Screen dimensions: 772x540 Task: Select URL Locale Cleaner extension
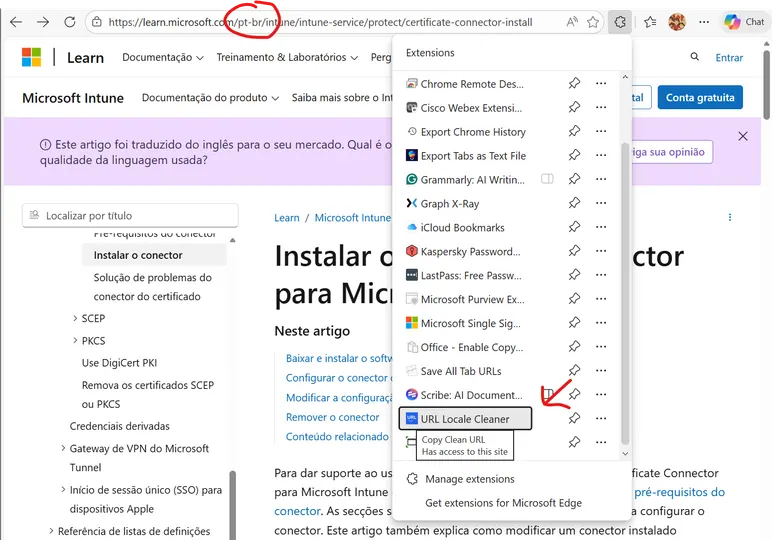(465, 418)
